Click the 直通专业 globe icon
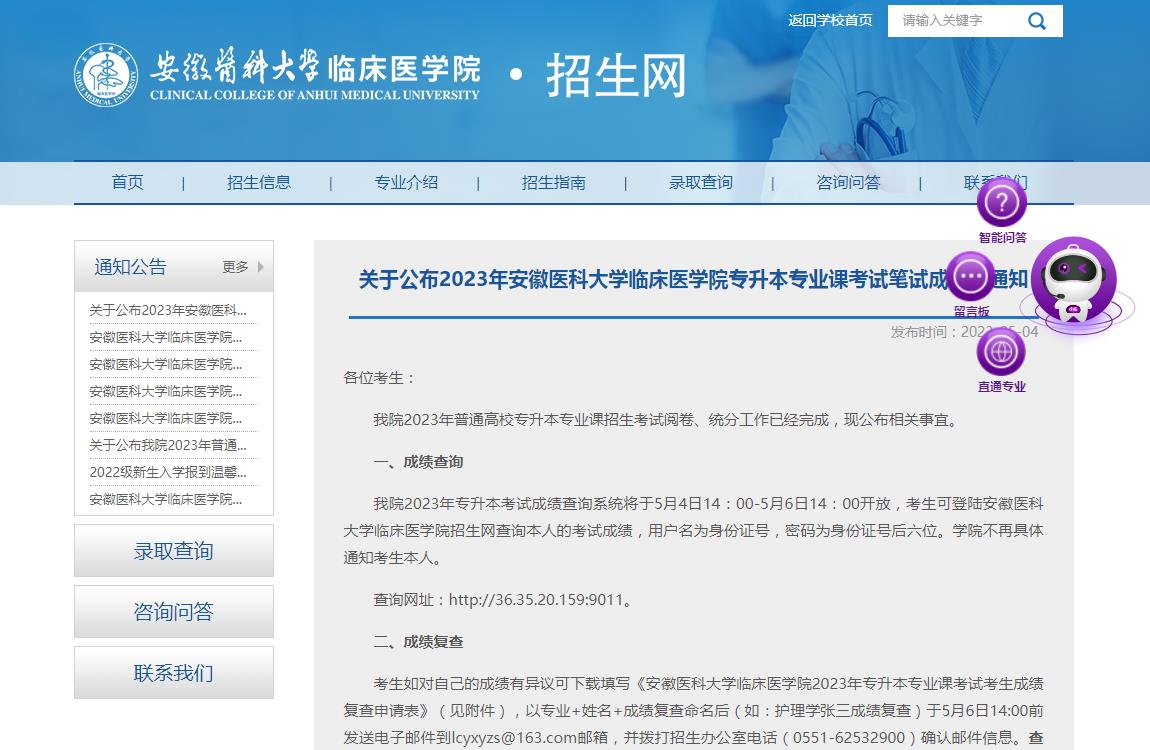The image size is (1150, 750). coord(1001,352)
